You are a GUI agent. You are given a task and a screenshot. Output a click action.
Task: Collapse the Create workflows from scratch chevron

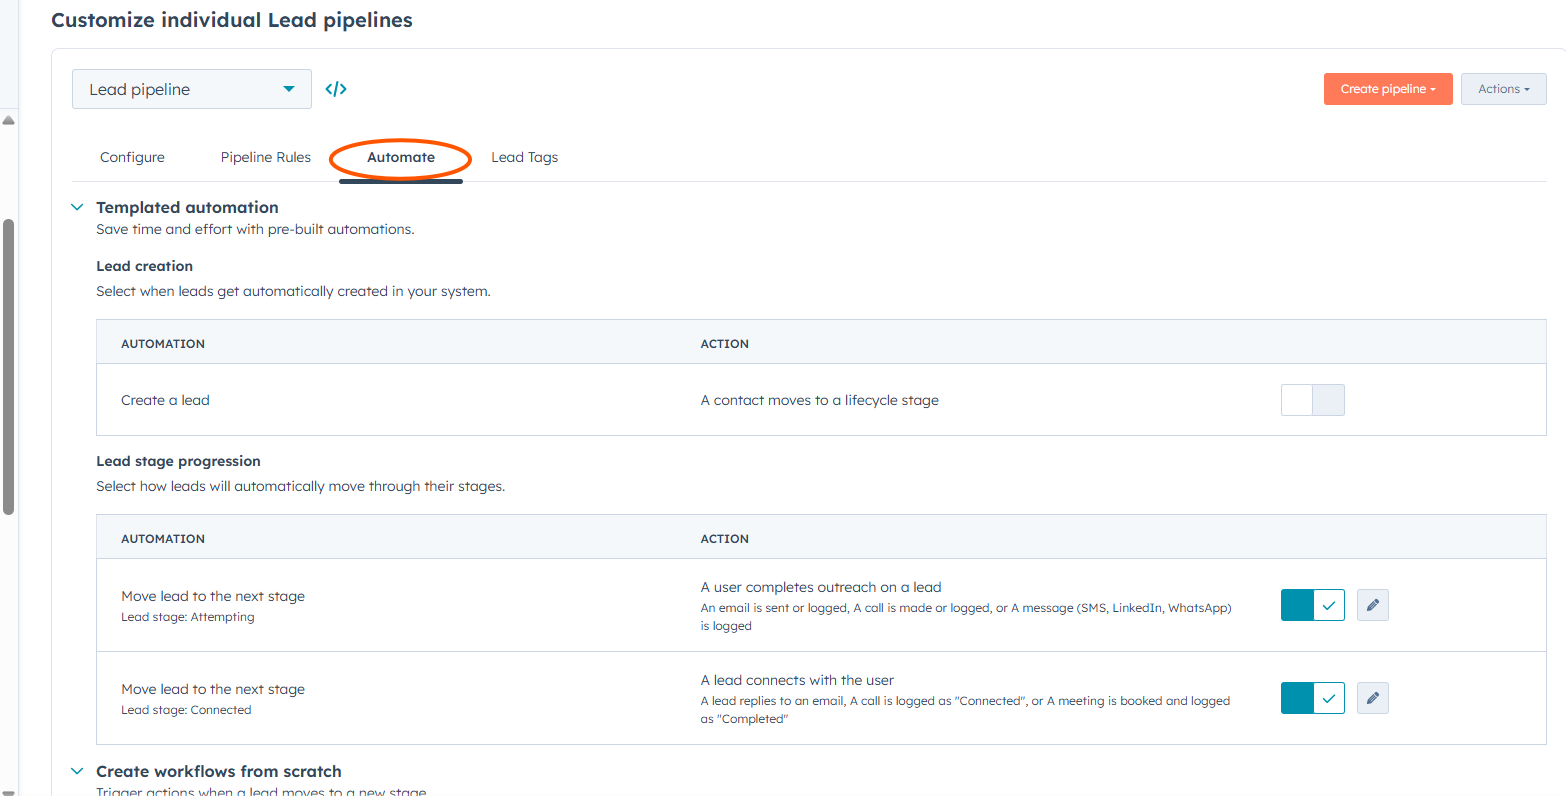(x=77, y=771)
